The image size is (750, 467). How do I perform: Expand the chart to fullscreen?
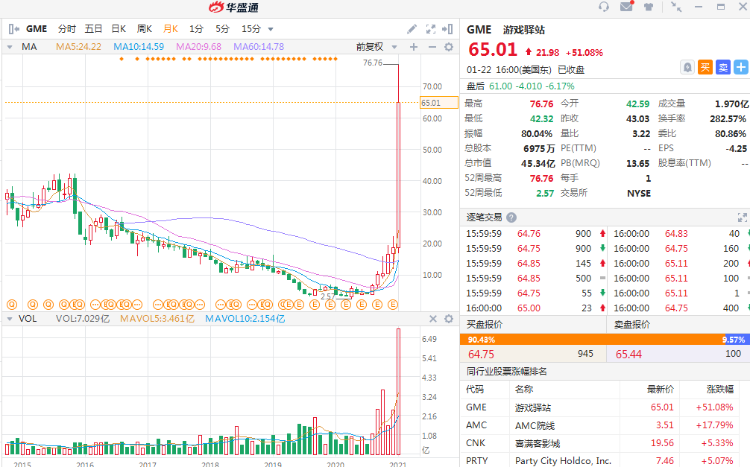[430, 29]
